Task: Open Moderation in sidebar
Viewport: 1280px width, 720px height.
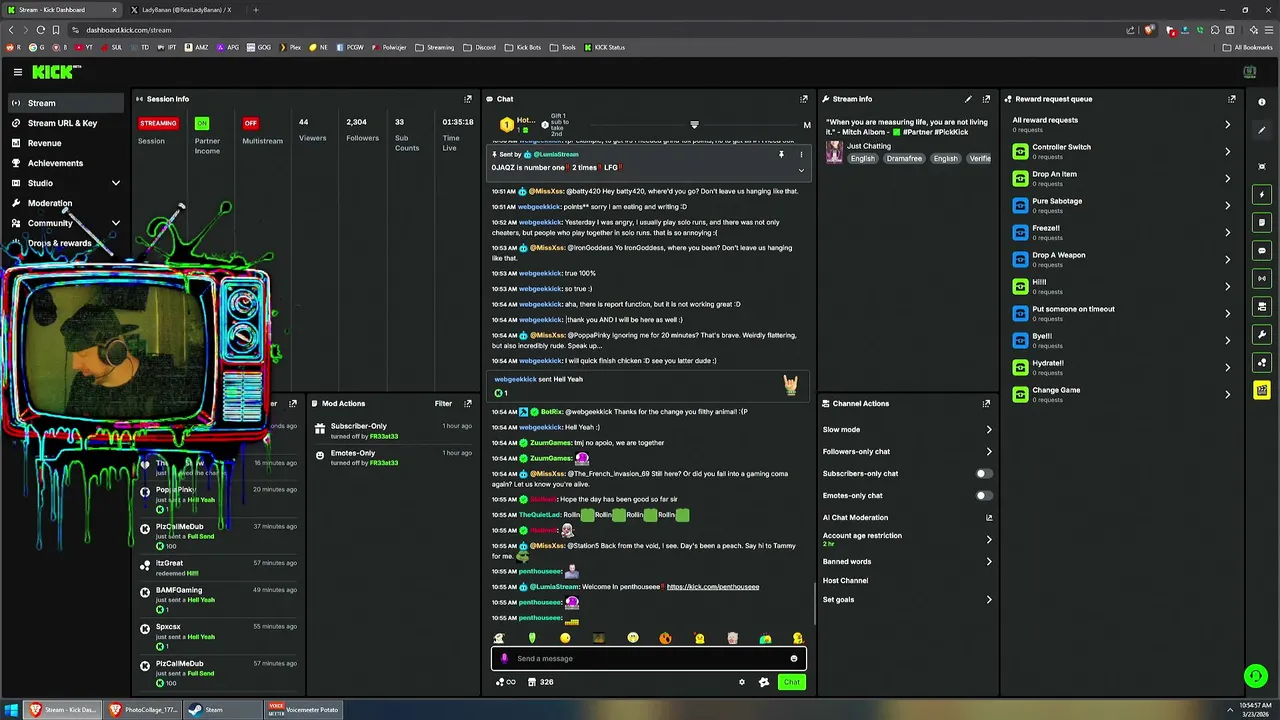Action: (66, 203)
